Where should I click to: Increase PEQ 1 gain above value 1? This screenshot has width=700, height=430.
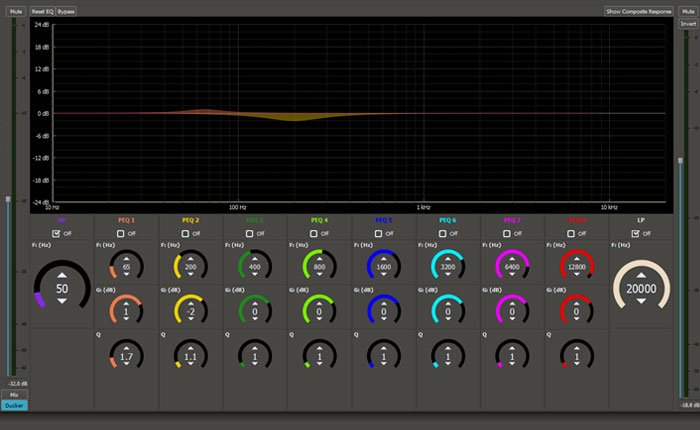126,304
